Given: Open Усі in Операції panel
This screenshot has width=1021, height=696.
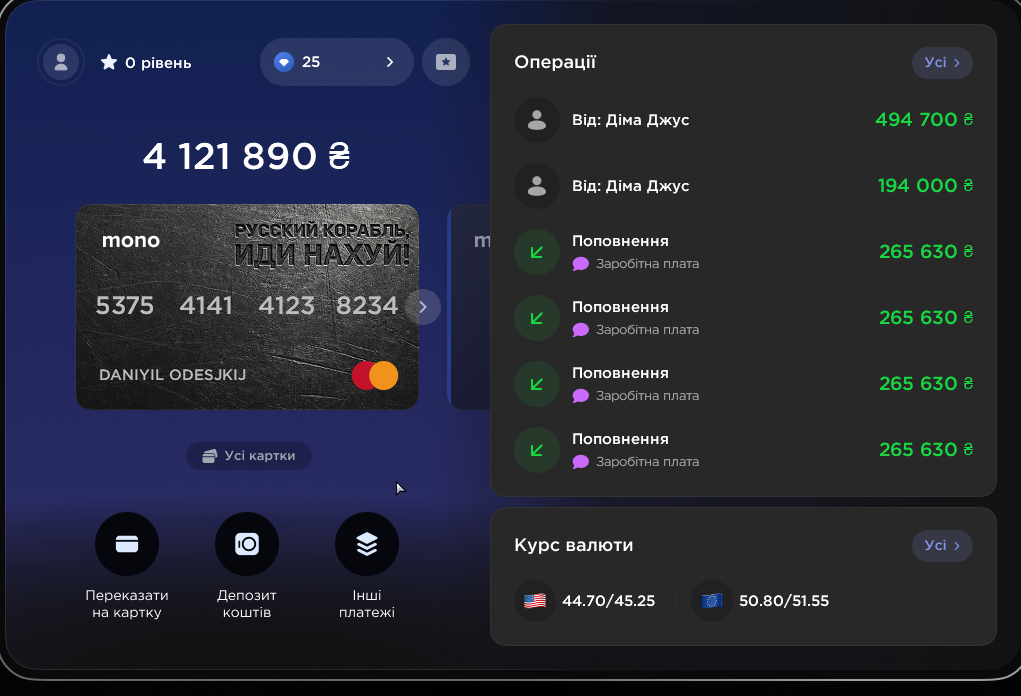Looking at the screenshot, I should pos(942,63).
